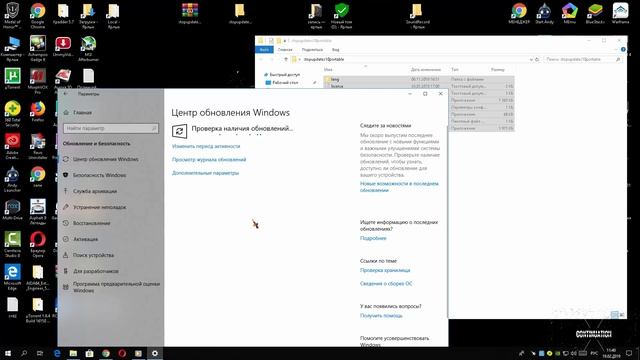Screen dimensions: 640x360
Task: Open the 'Сведения о сборке ОС' link
Action: [x=386, y=284]
